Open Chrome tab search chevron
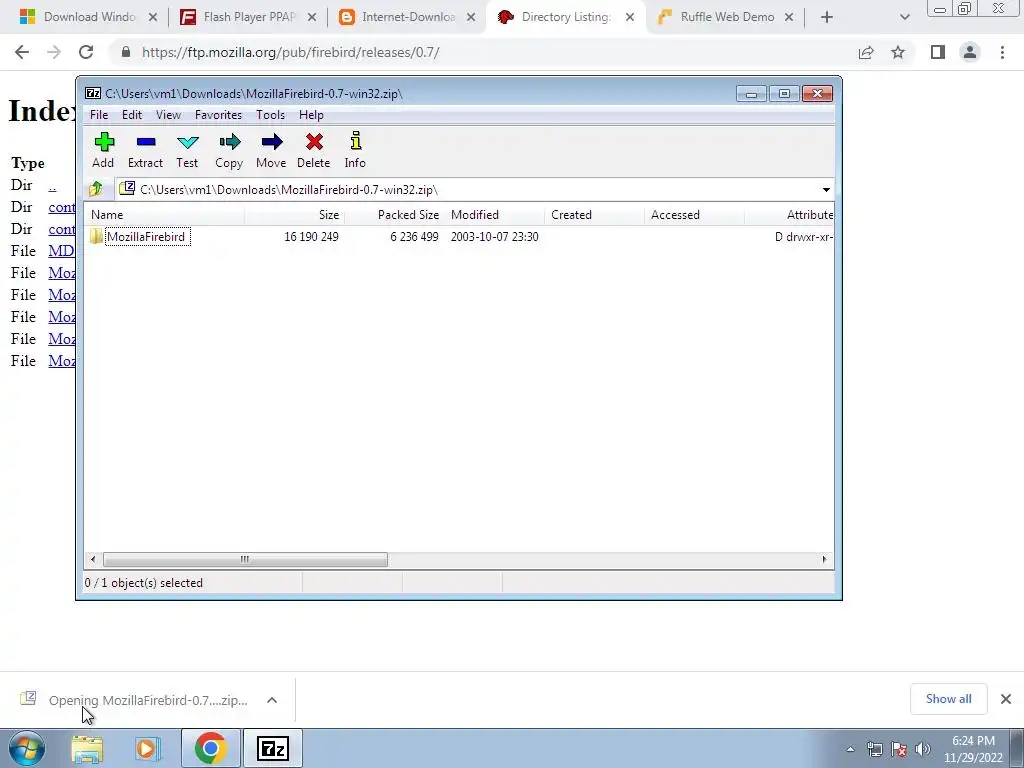Screen dimensions: 1024x768 (x=904, y=17)
